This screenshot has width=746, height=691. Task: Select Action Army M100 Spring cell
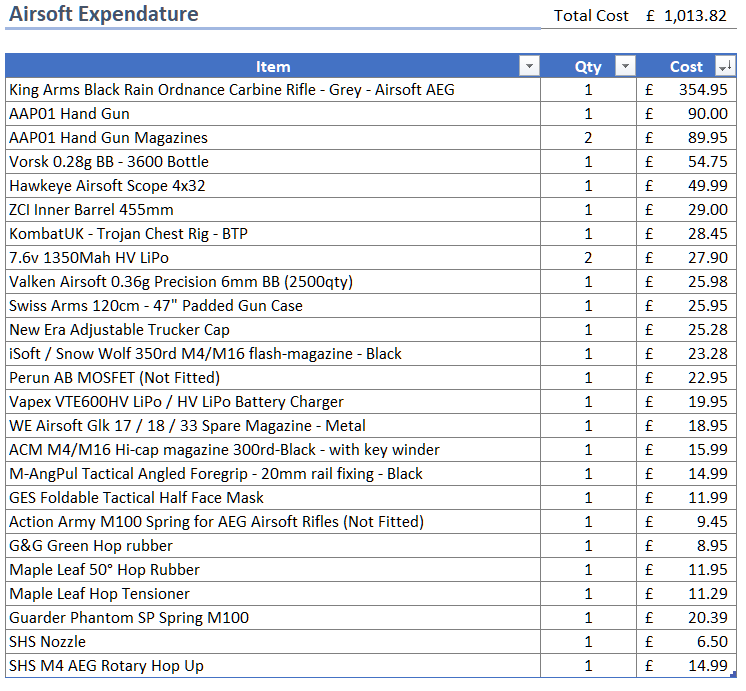[273, 522]
